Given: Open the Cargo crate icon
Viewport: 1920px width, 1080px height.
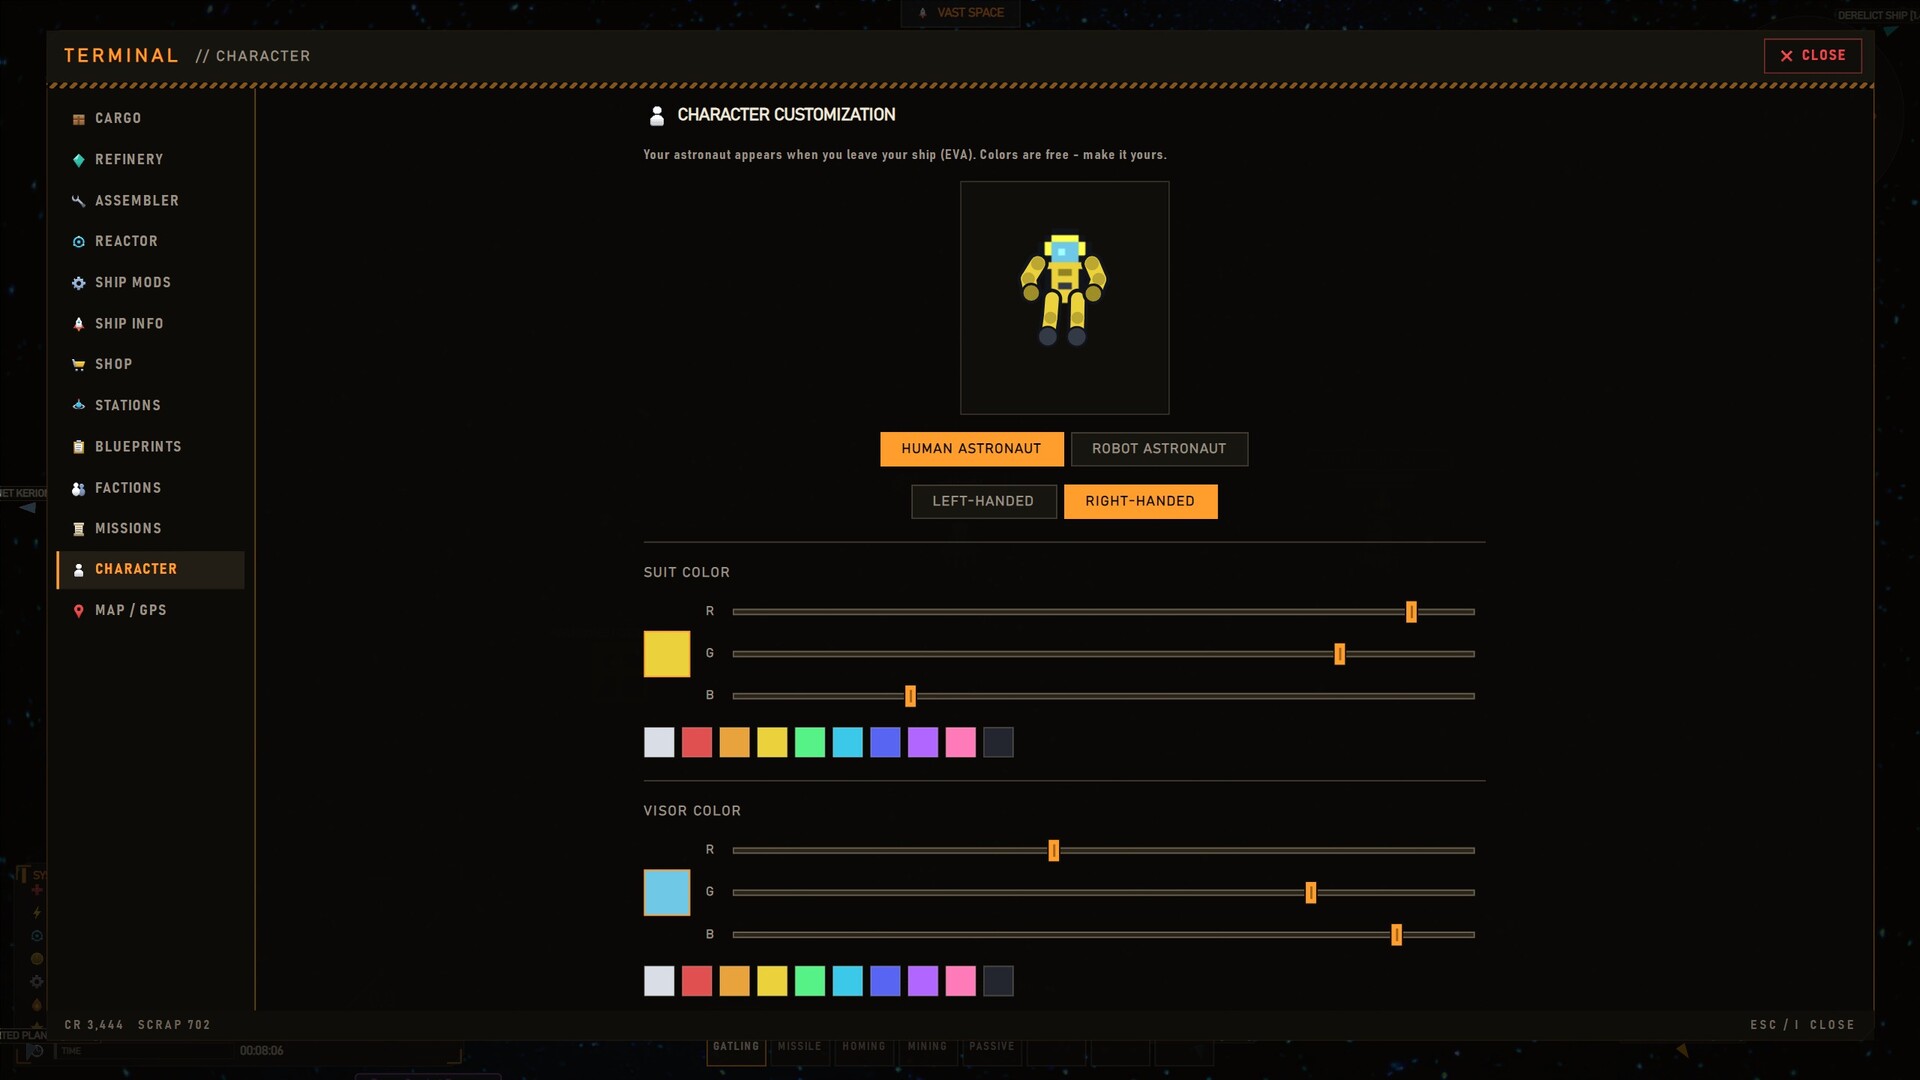Looking at the screenshot, I should coord(78,119).
